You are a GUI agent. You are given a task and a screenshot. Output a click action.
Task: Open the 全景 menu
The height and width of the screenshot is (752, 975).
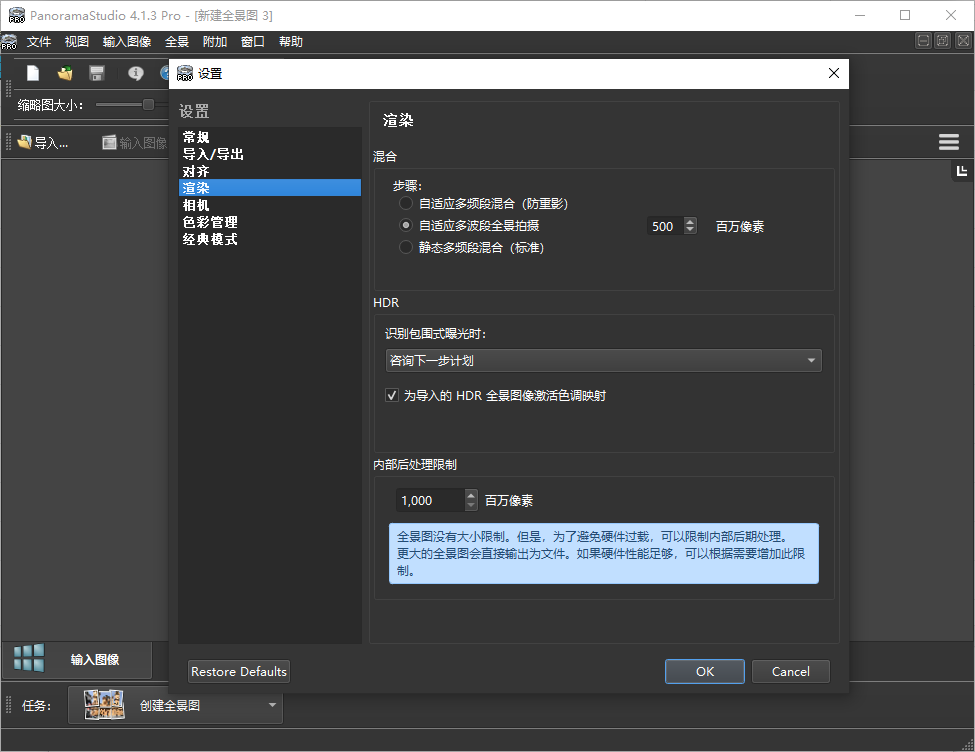click(x=177, y=41)
